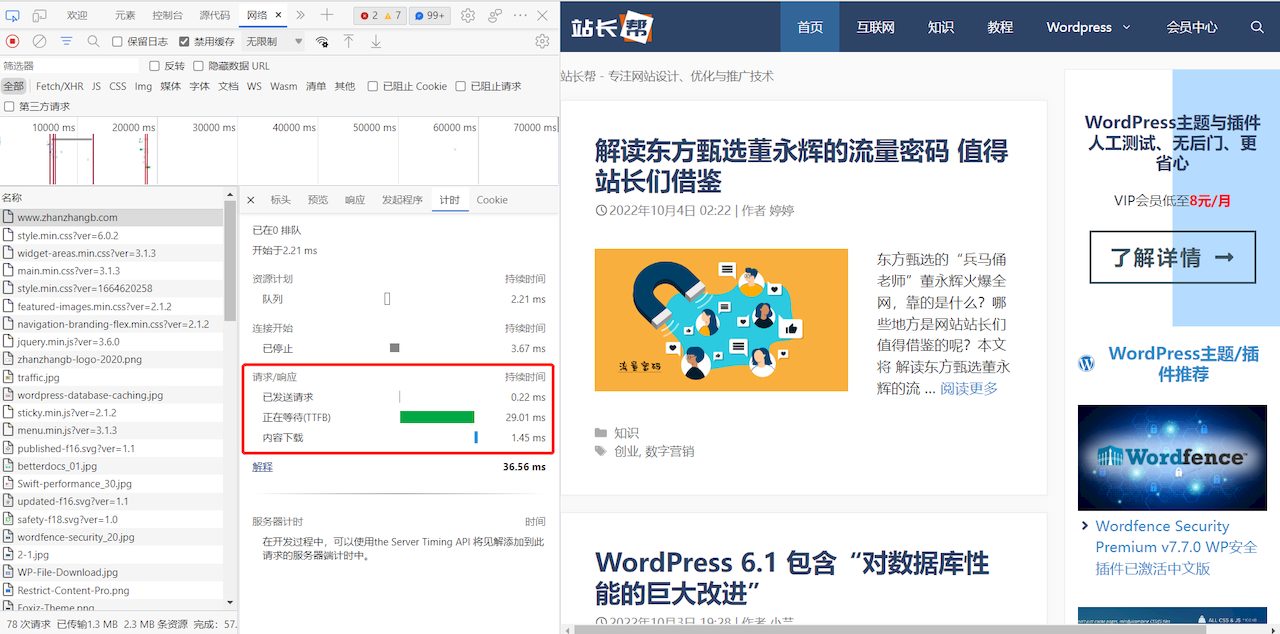Import a HAR file
Viewport: 1280px width, 634px height.
tap(348, 41)
